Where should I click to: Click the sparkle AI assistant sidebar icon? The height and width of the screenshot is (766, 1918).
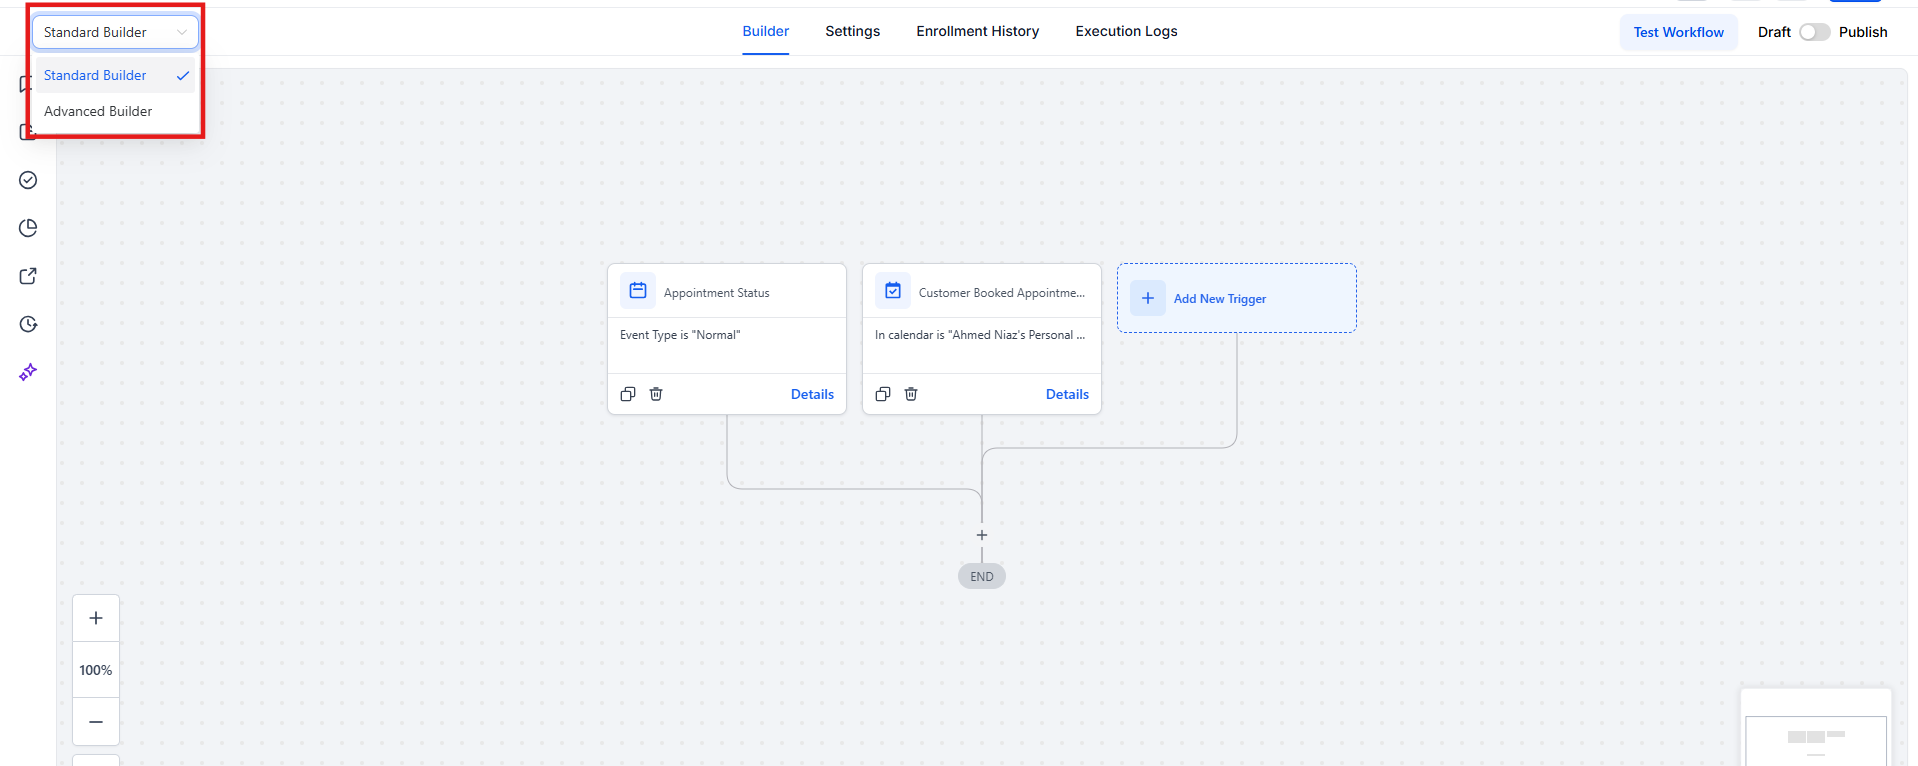point(28,372)
